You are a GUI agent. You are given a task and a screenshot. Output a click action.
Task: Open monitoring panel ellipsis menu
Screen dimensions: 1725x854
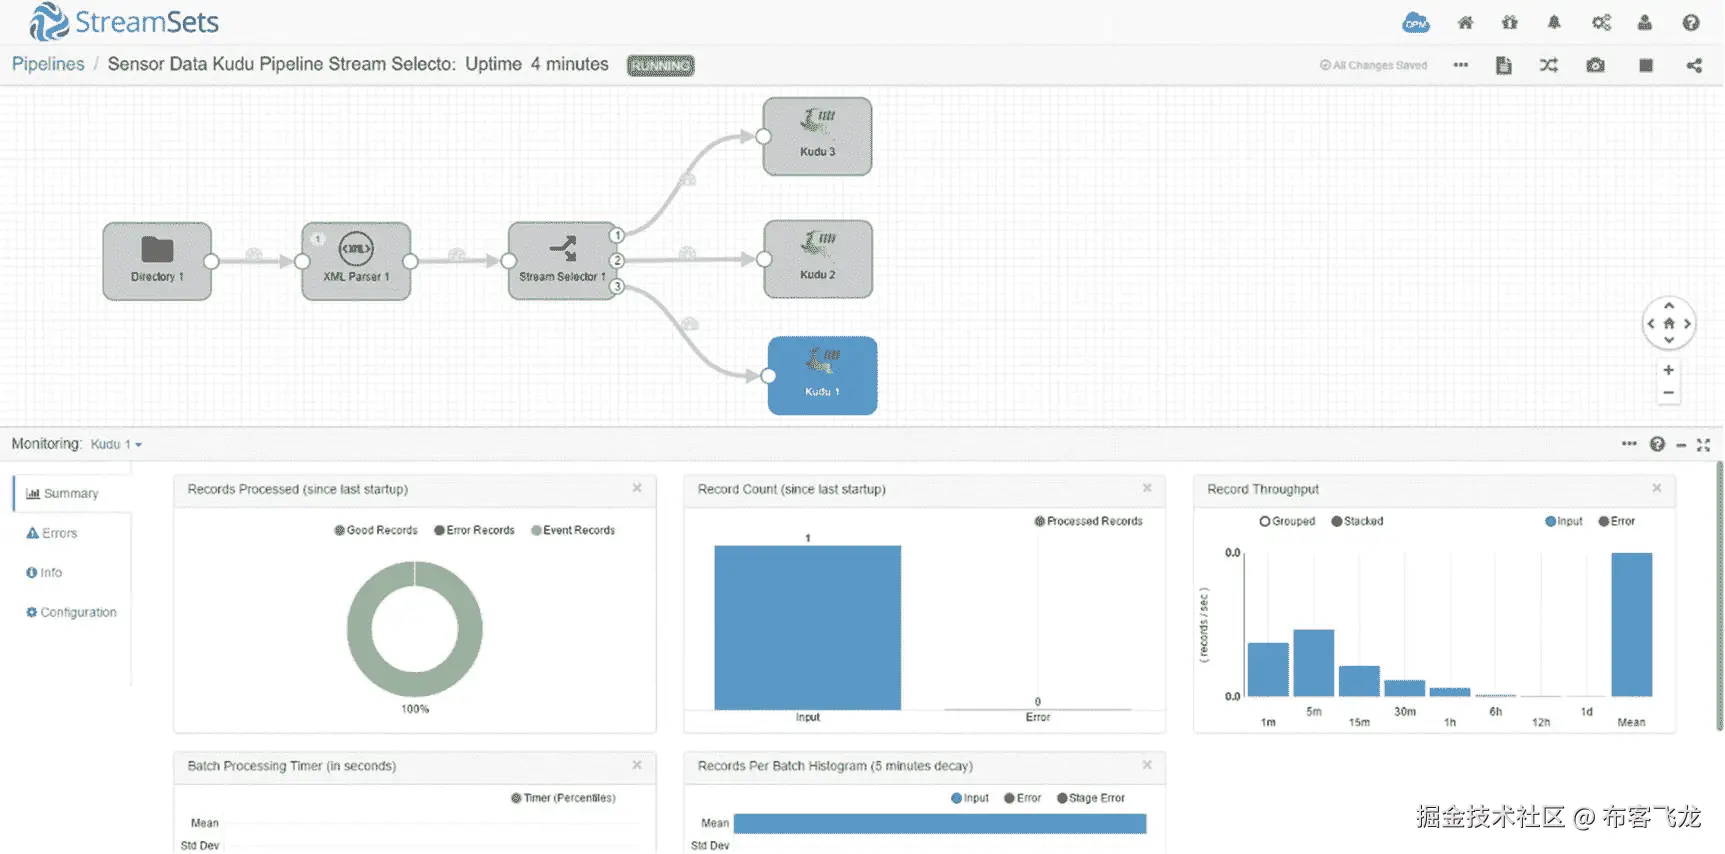click(x=1629, y=444)
